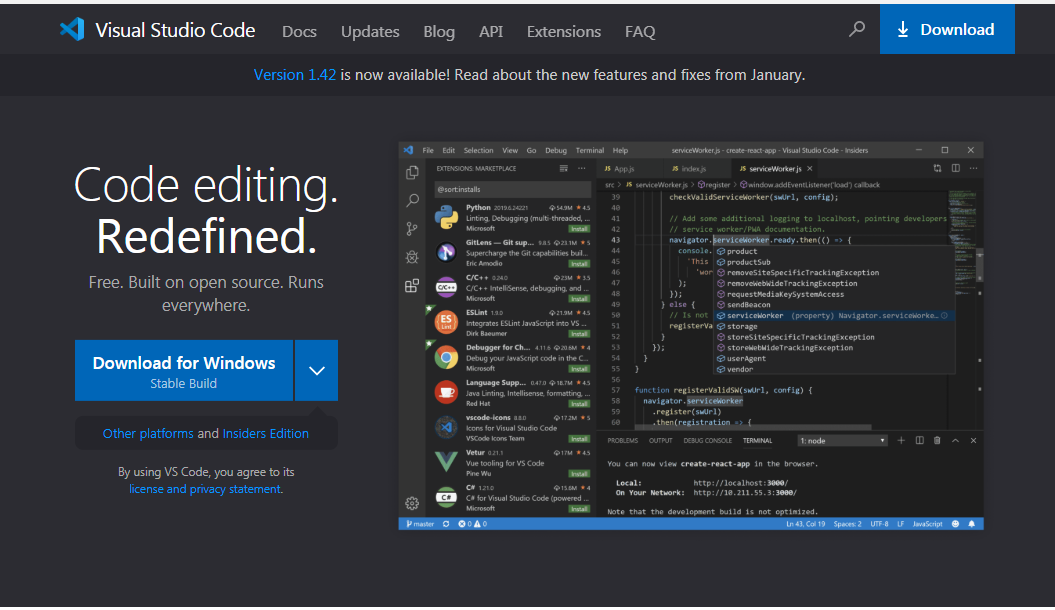Open the Manage gear icon in activity bar

[x=412, y=503]
